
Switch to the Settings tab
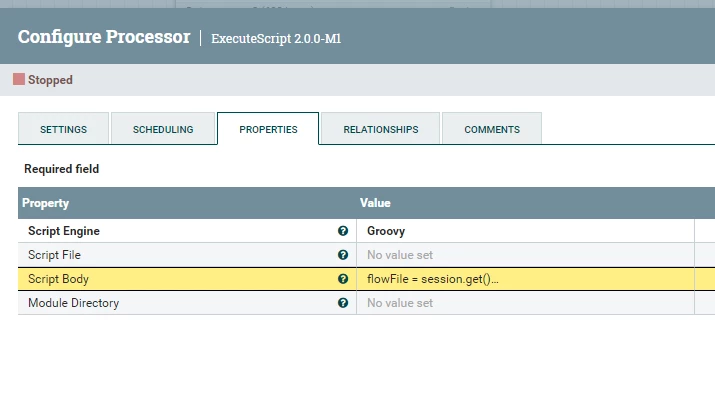63,129
